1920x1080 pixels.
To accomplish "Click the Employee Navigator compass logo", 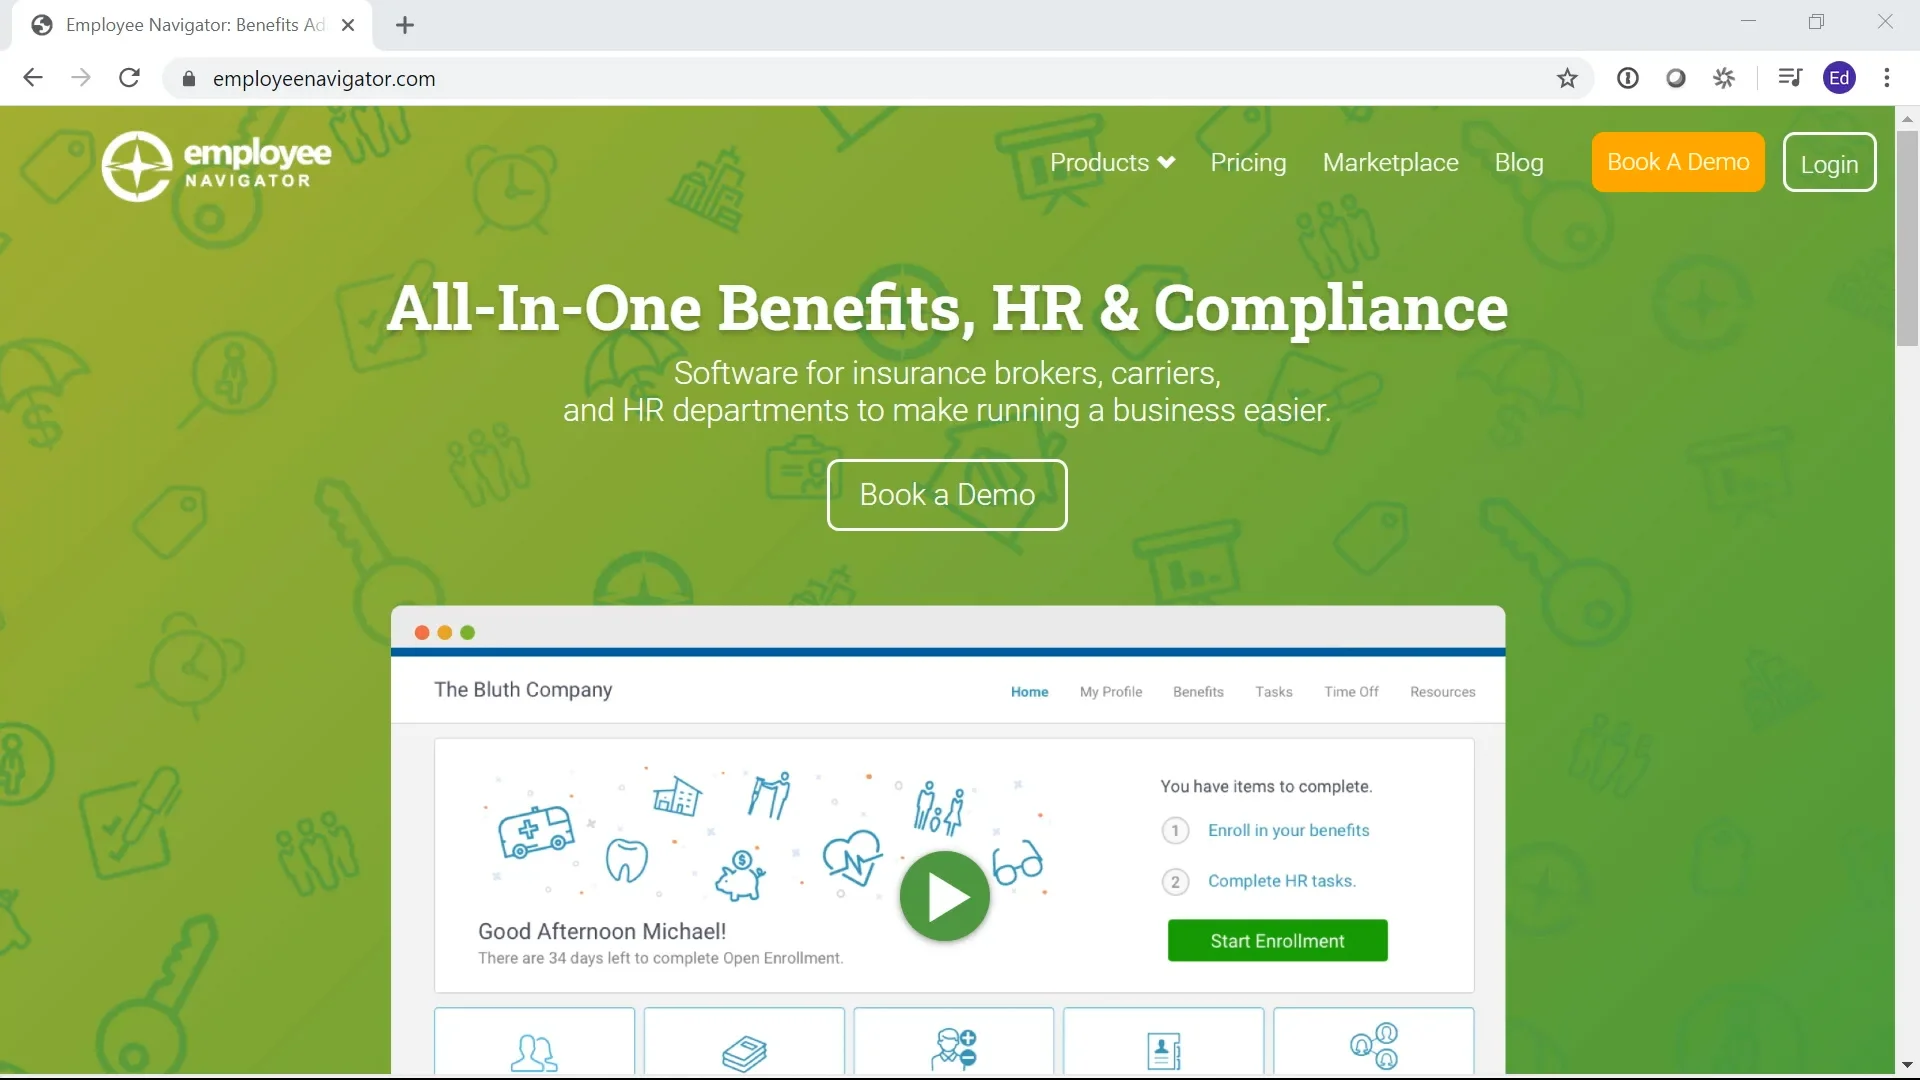I will [x=137, y=166].
